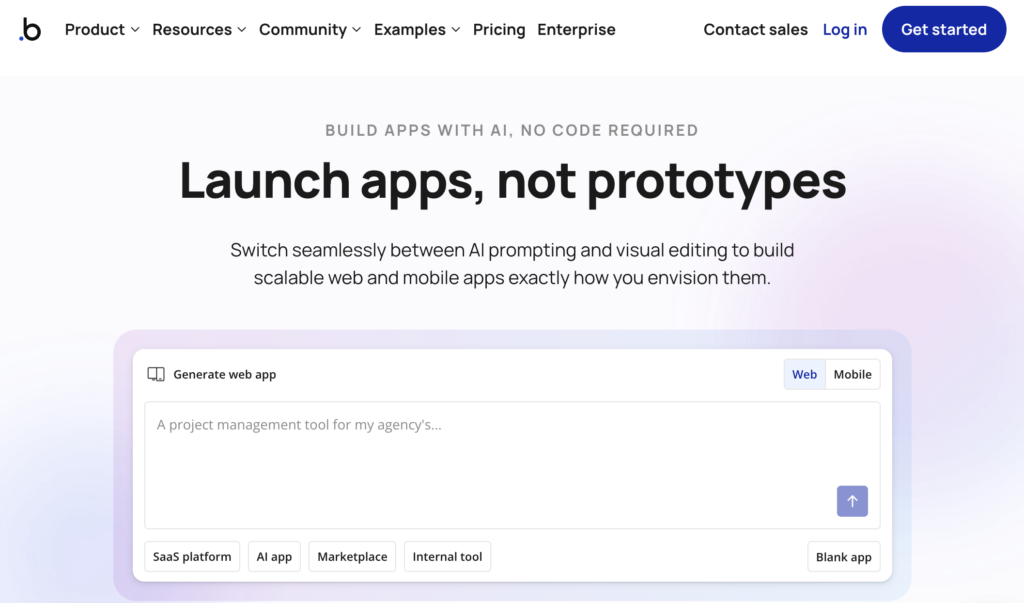
Task: Expand the Product dropdown menu
Action: [x=102, y=30]
